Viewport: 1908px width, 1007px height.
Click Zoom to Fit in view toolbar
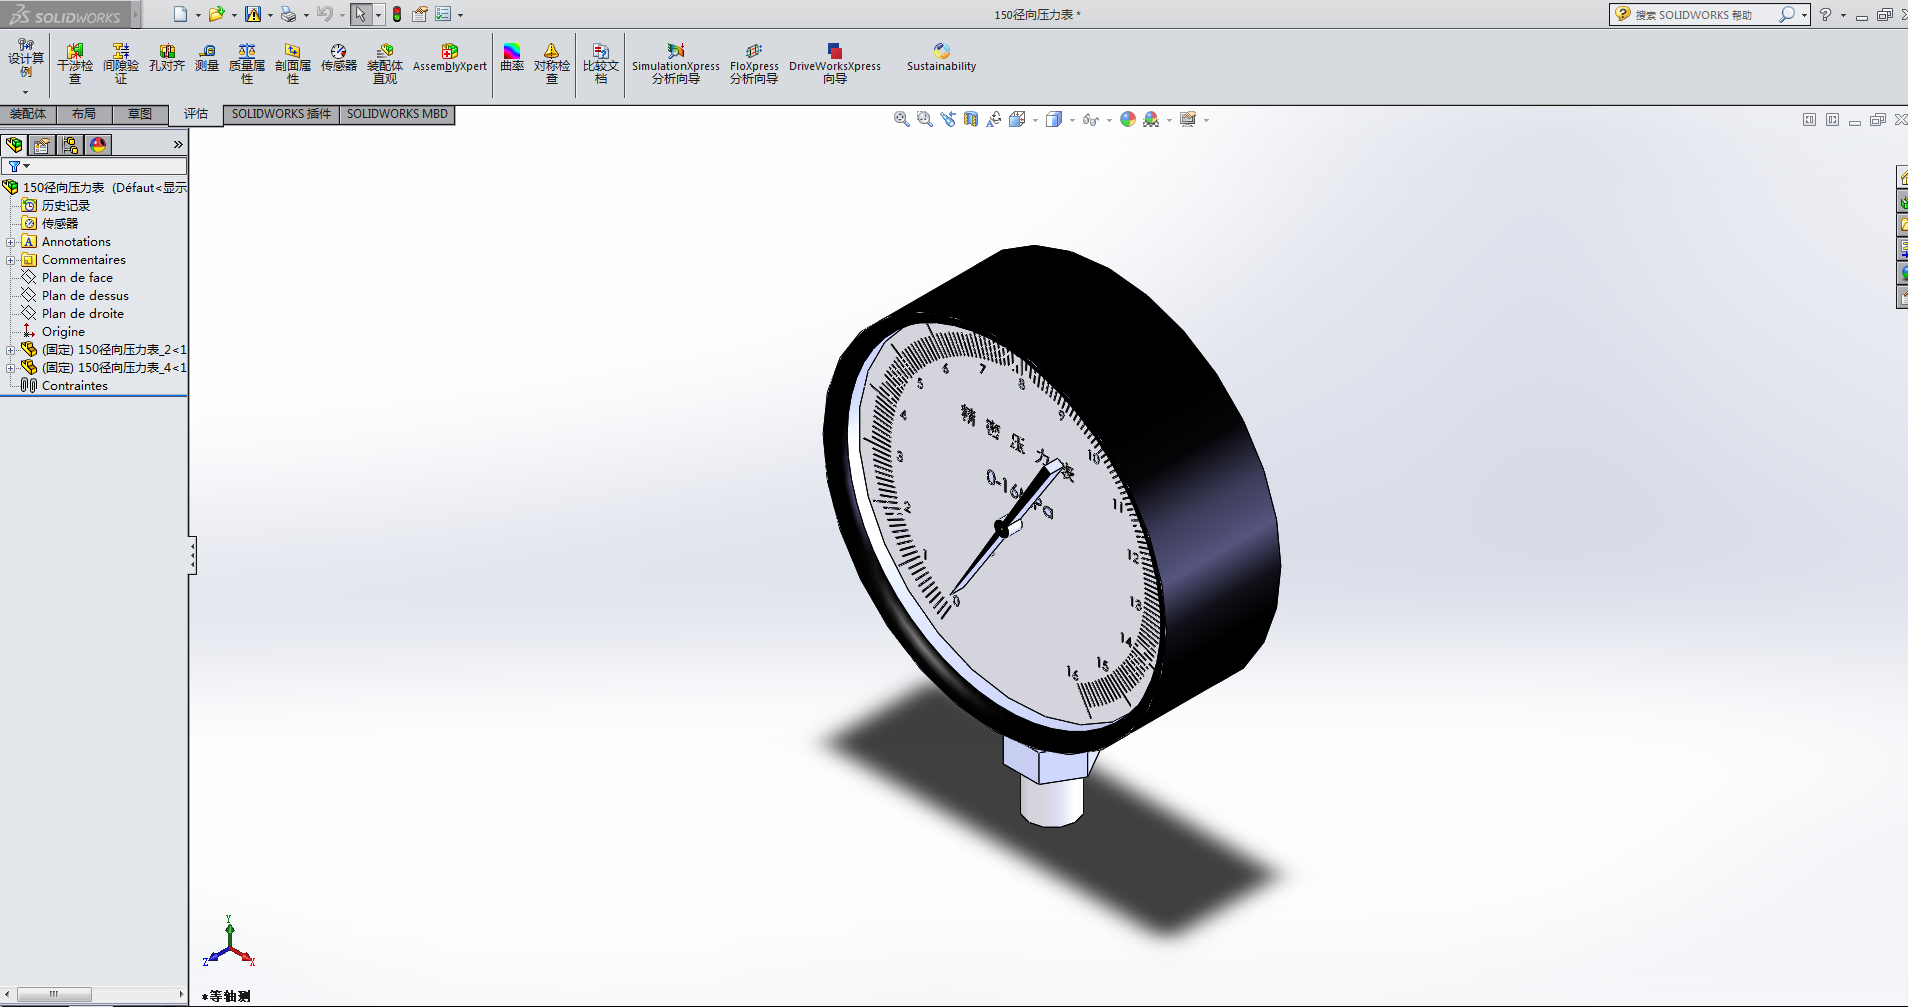(x=901, y=119)
